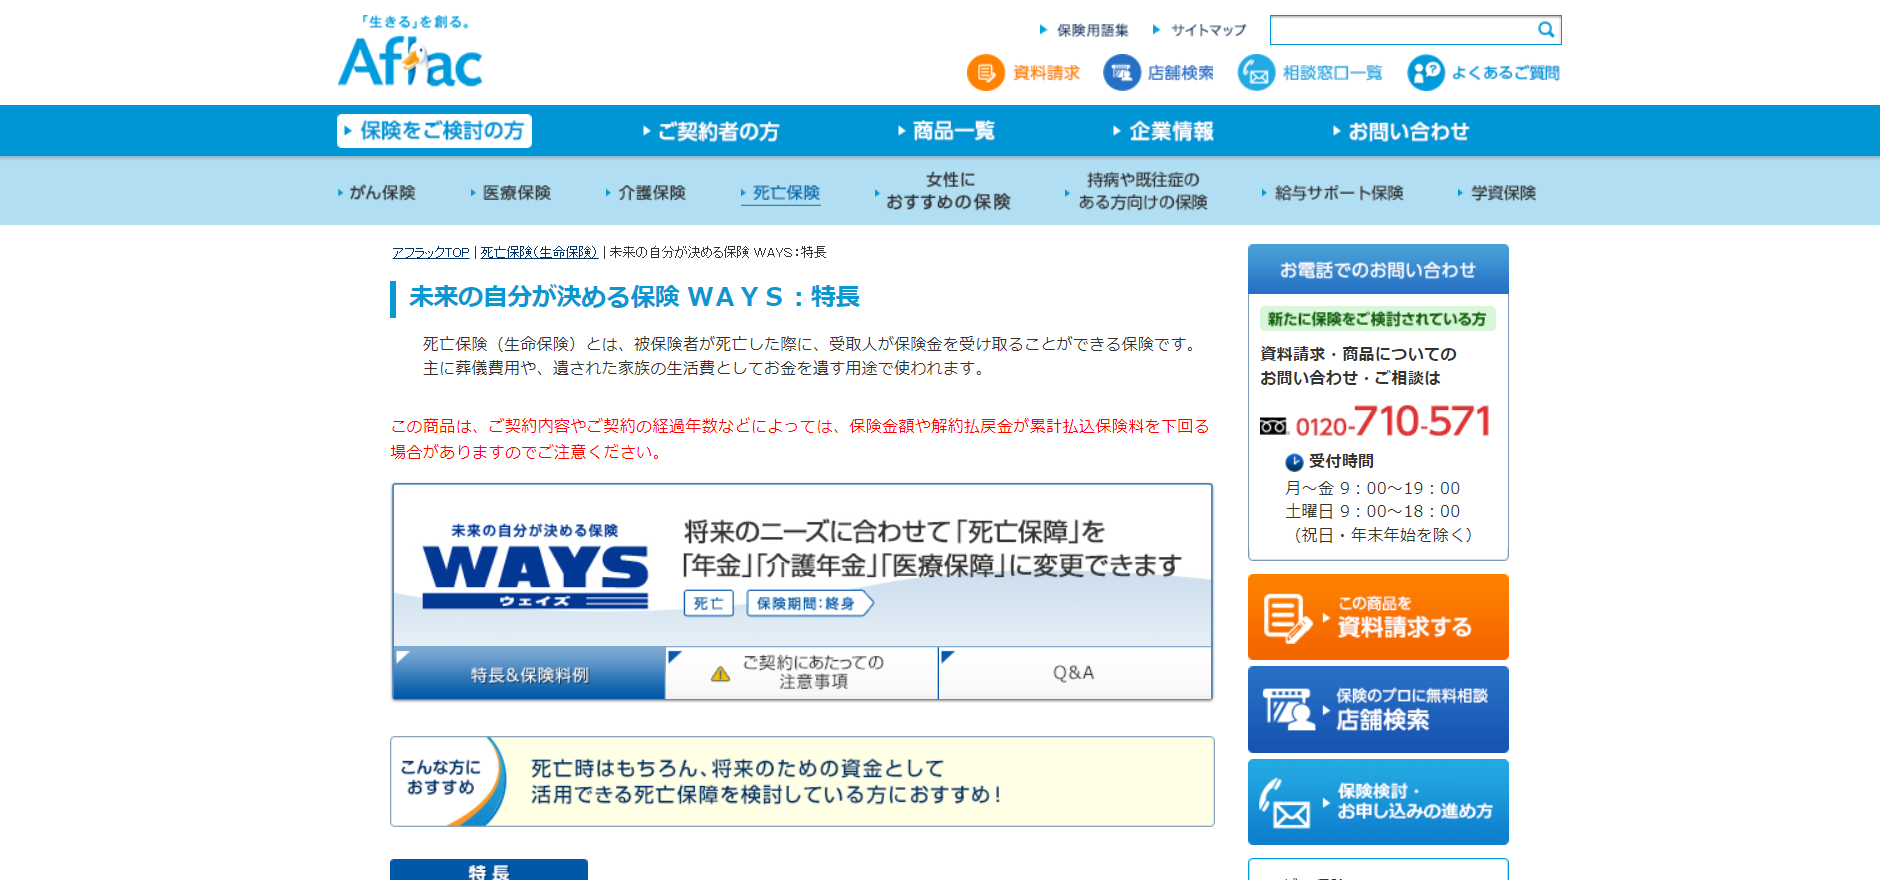This screenshot has height=880, width=1880.
Task: Click phone number 0120-710-571
Action: point(1393,422)
